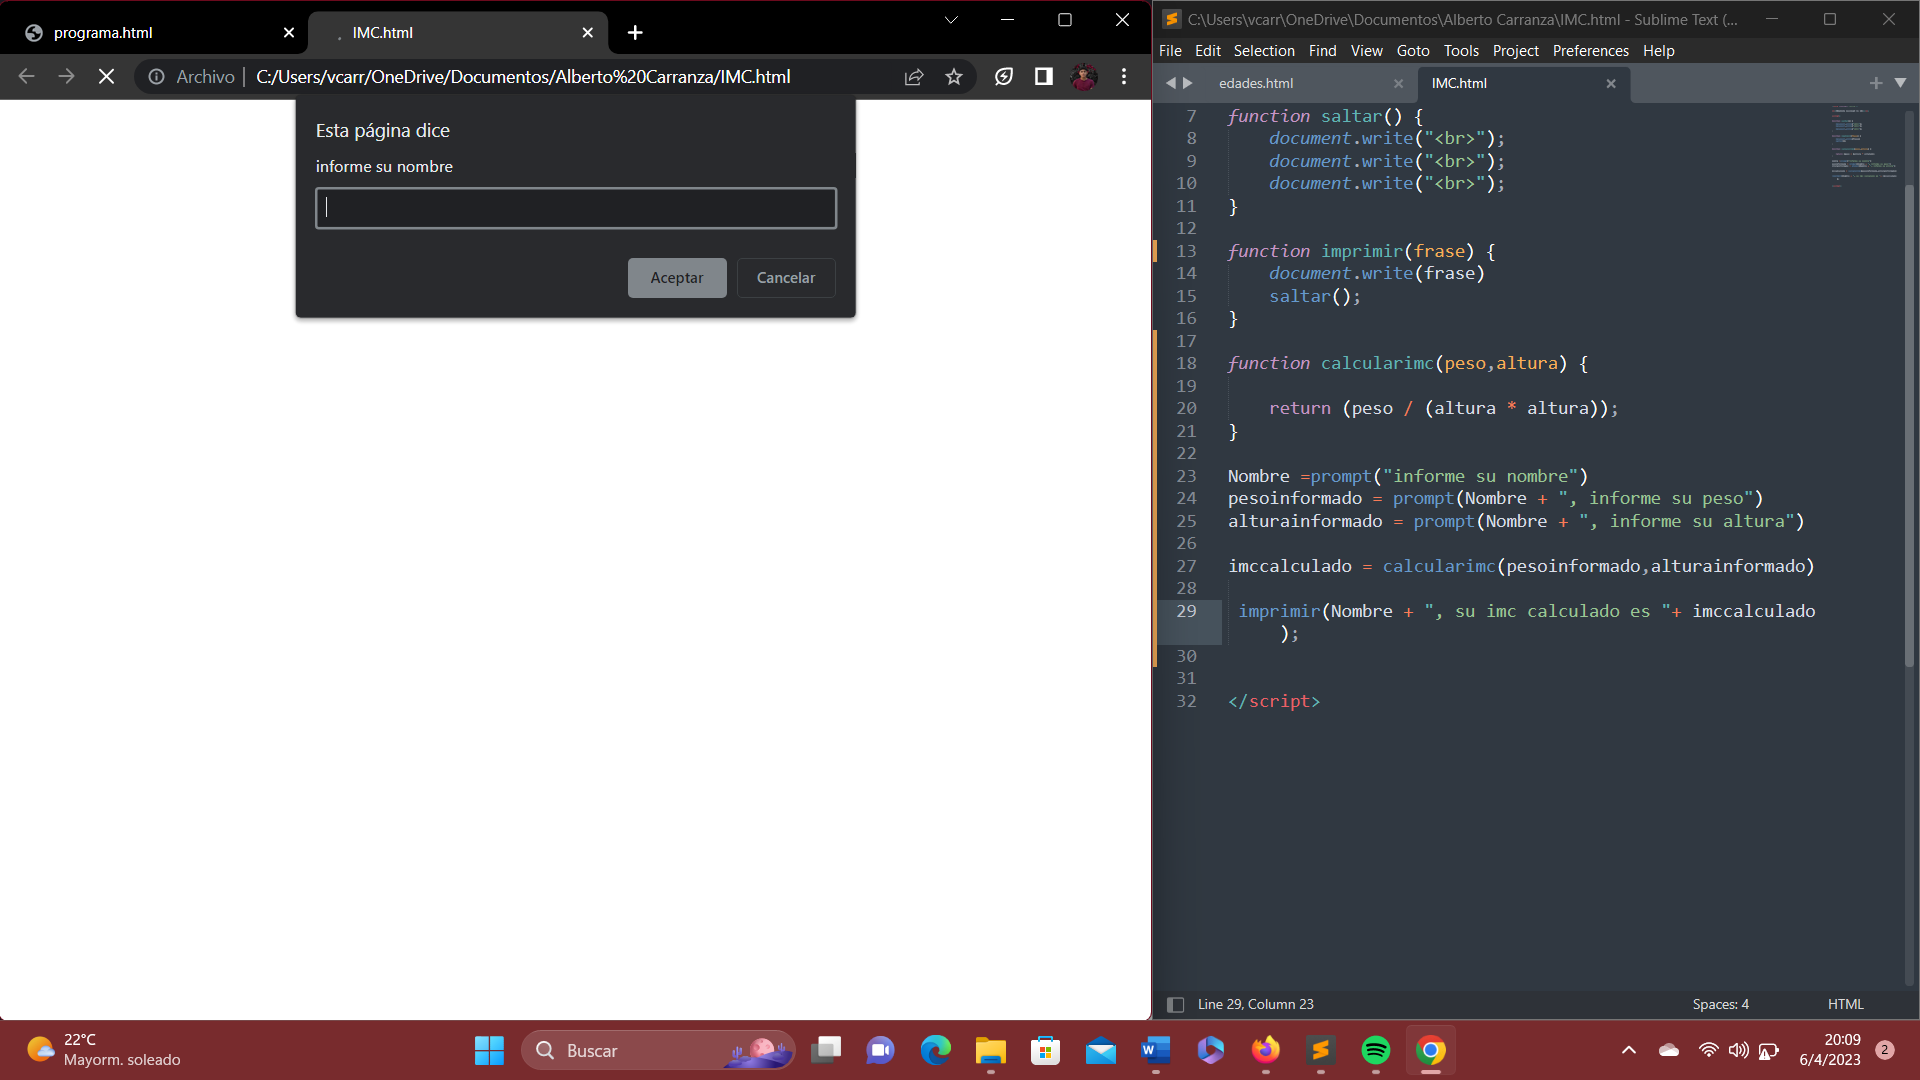This screenshot has height=1080, width=1920.
Task: Open Chrome three-dot menu
Action: 1124,77
